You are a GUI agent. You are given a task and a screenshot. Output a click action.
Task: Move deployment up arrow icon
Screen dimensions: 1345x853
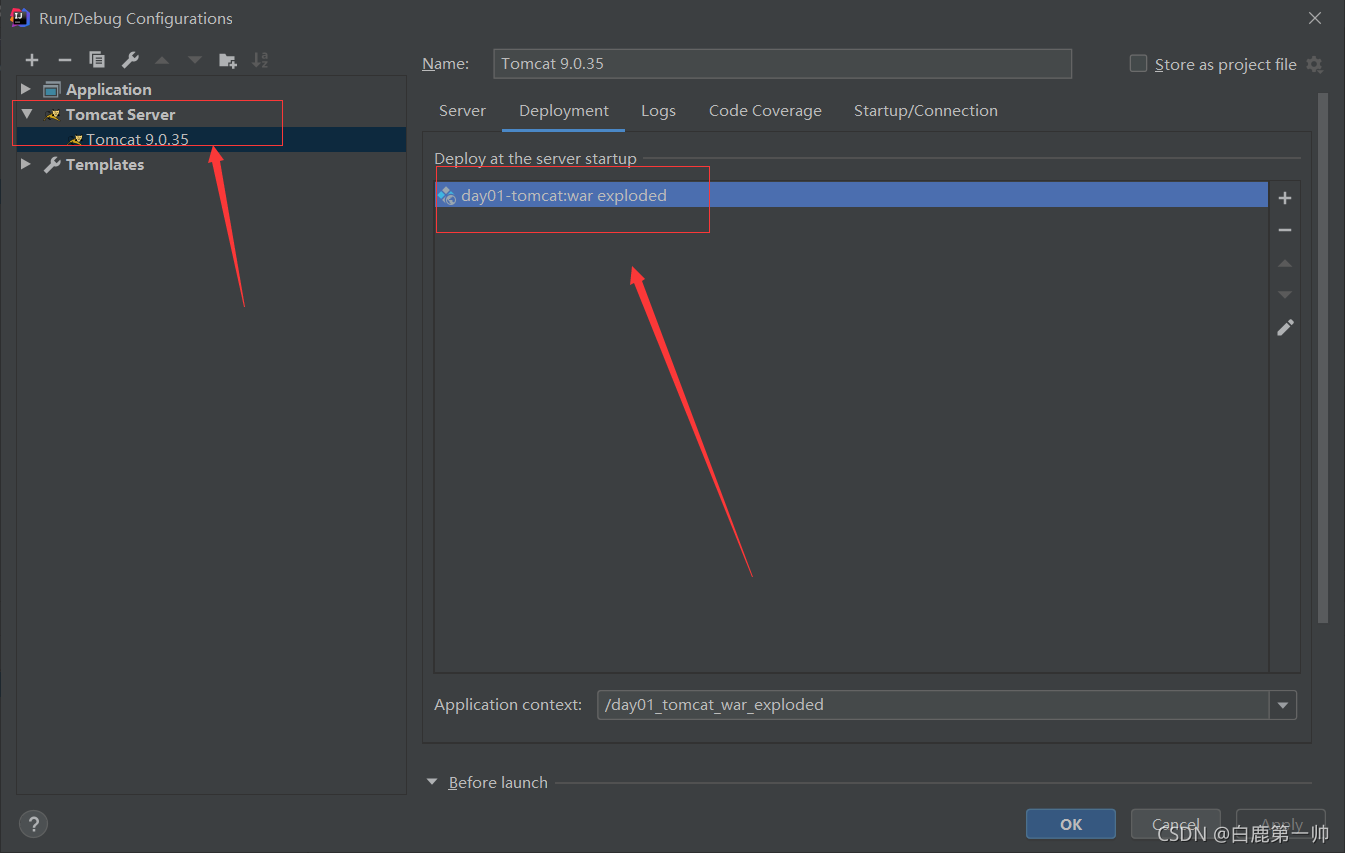click(1285, 263)
